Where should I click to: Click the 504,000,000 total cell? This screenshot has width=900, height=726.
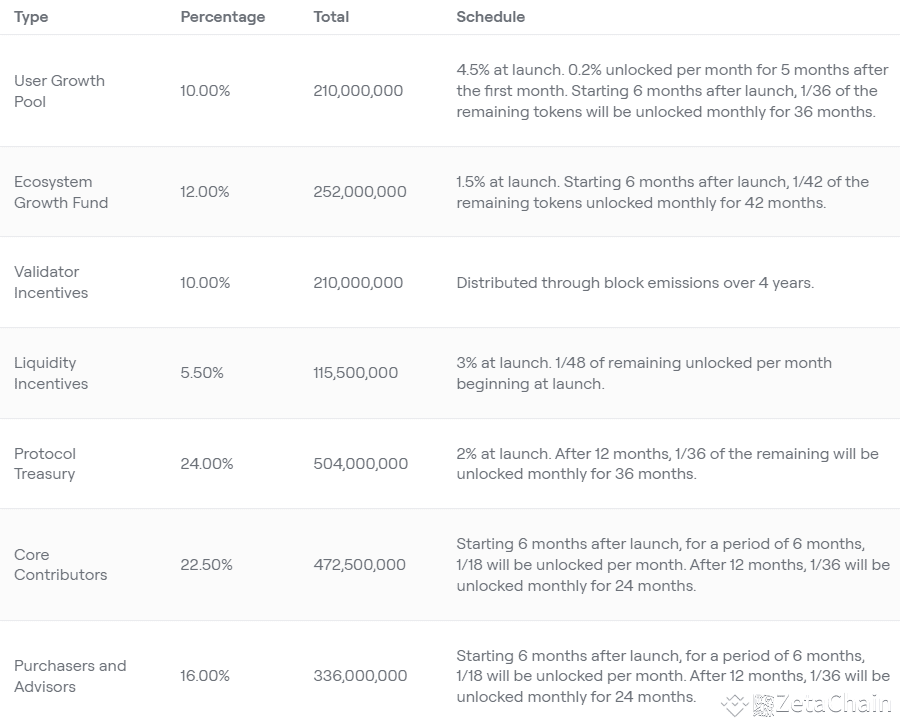point(360,464)
